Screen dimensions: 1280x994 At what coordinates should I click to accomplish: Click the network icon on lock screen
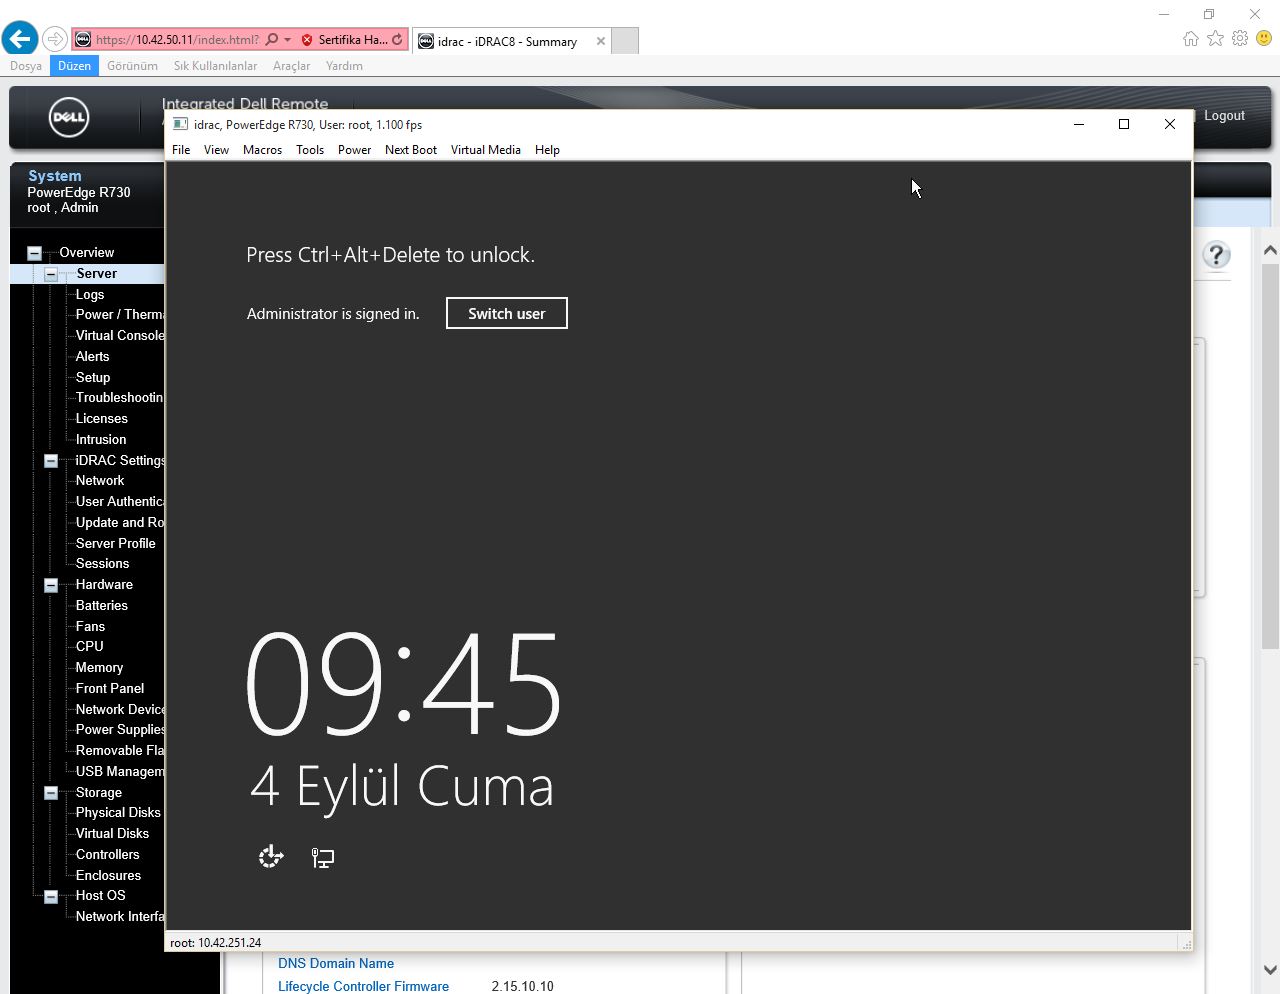(x=323, y=857)
